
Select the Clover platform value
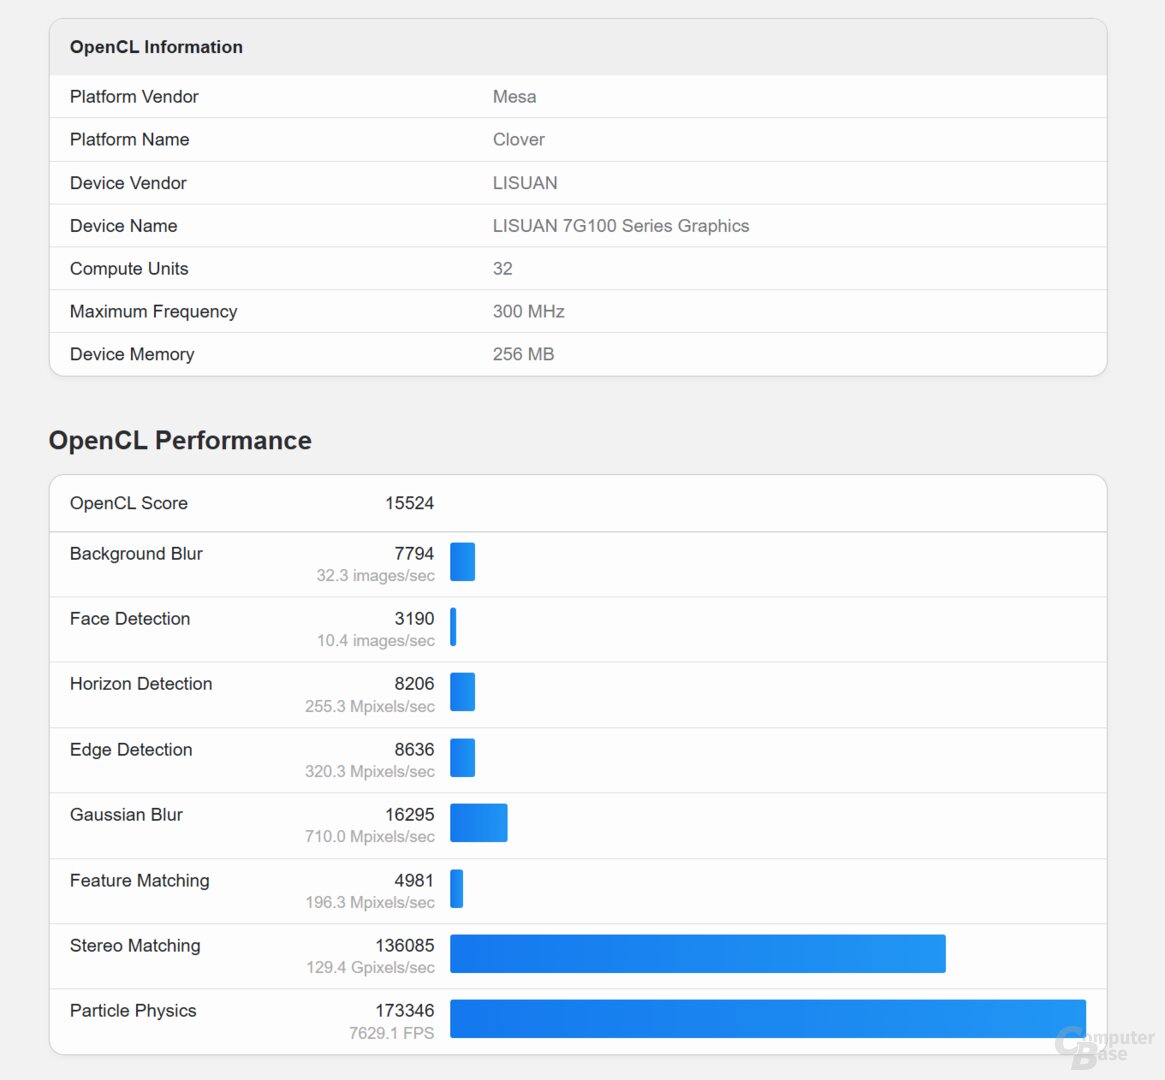pos(519,140)
